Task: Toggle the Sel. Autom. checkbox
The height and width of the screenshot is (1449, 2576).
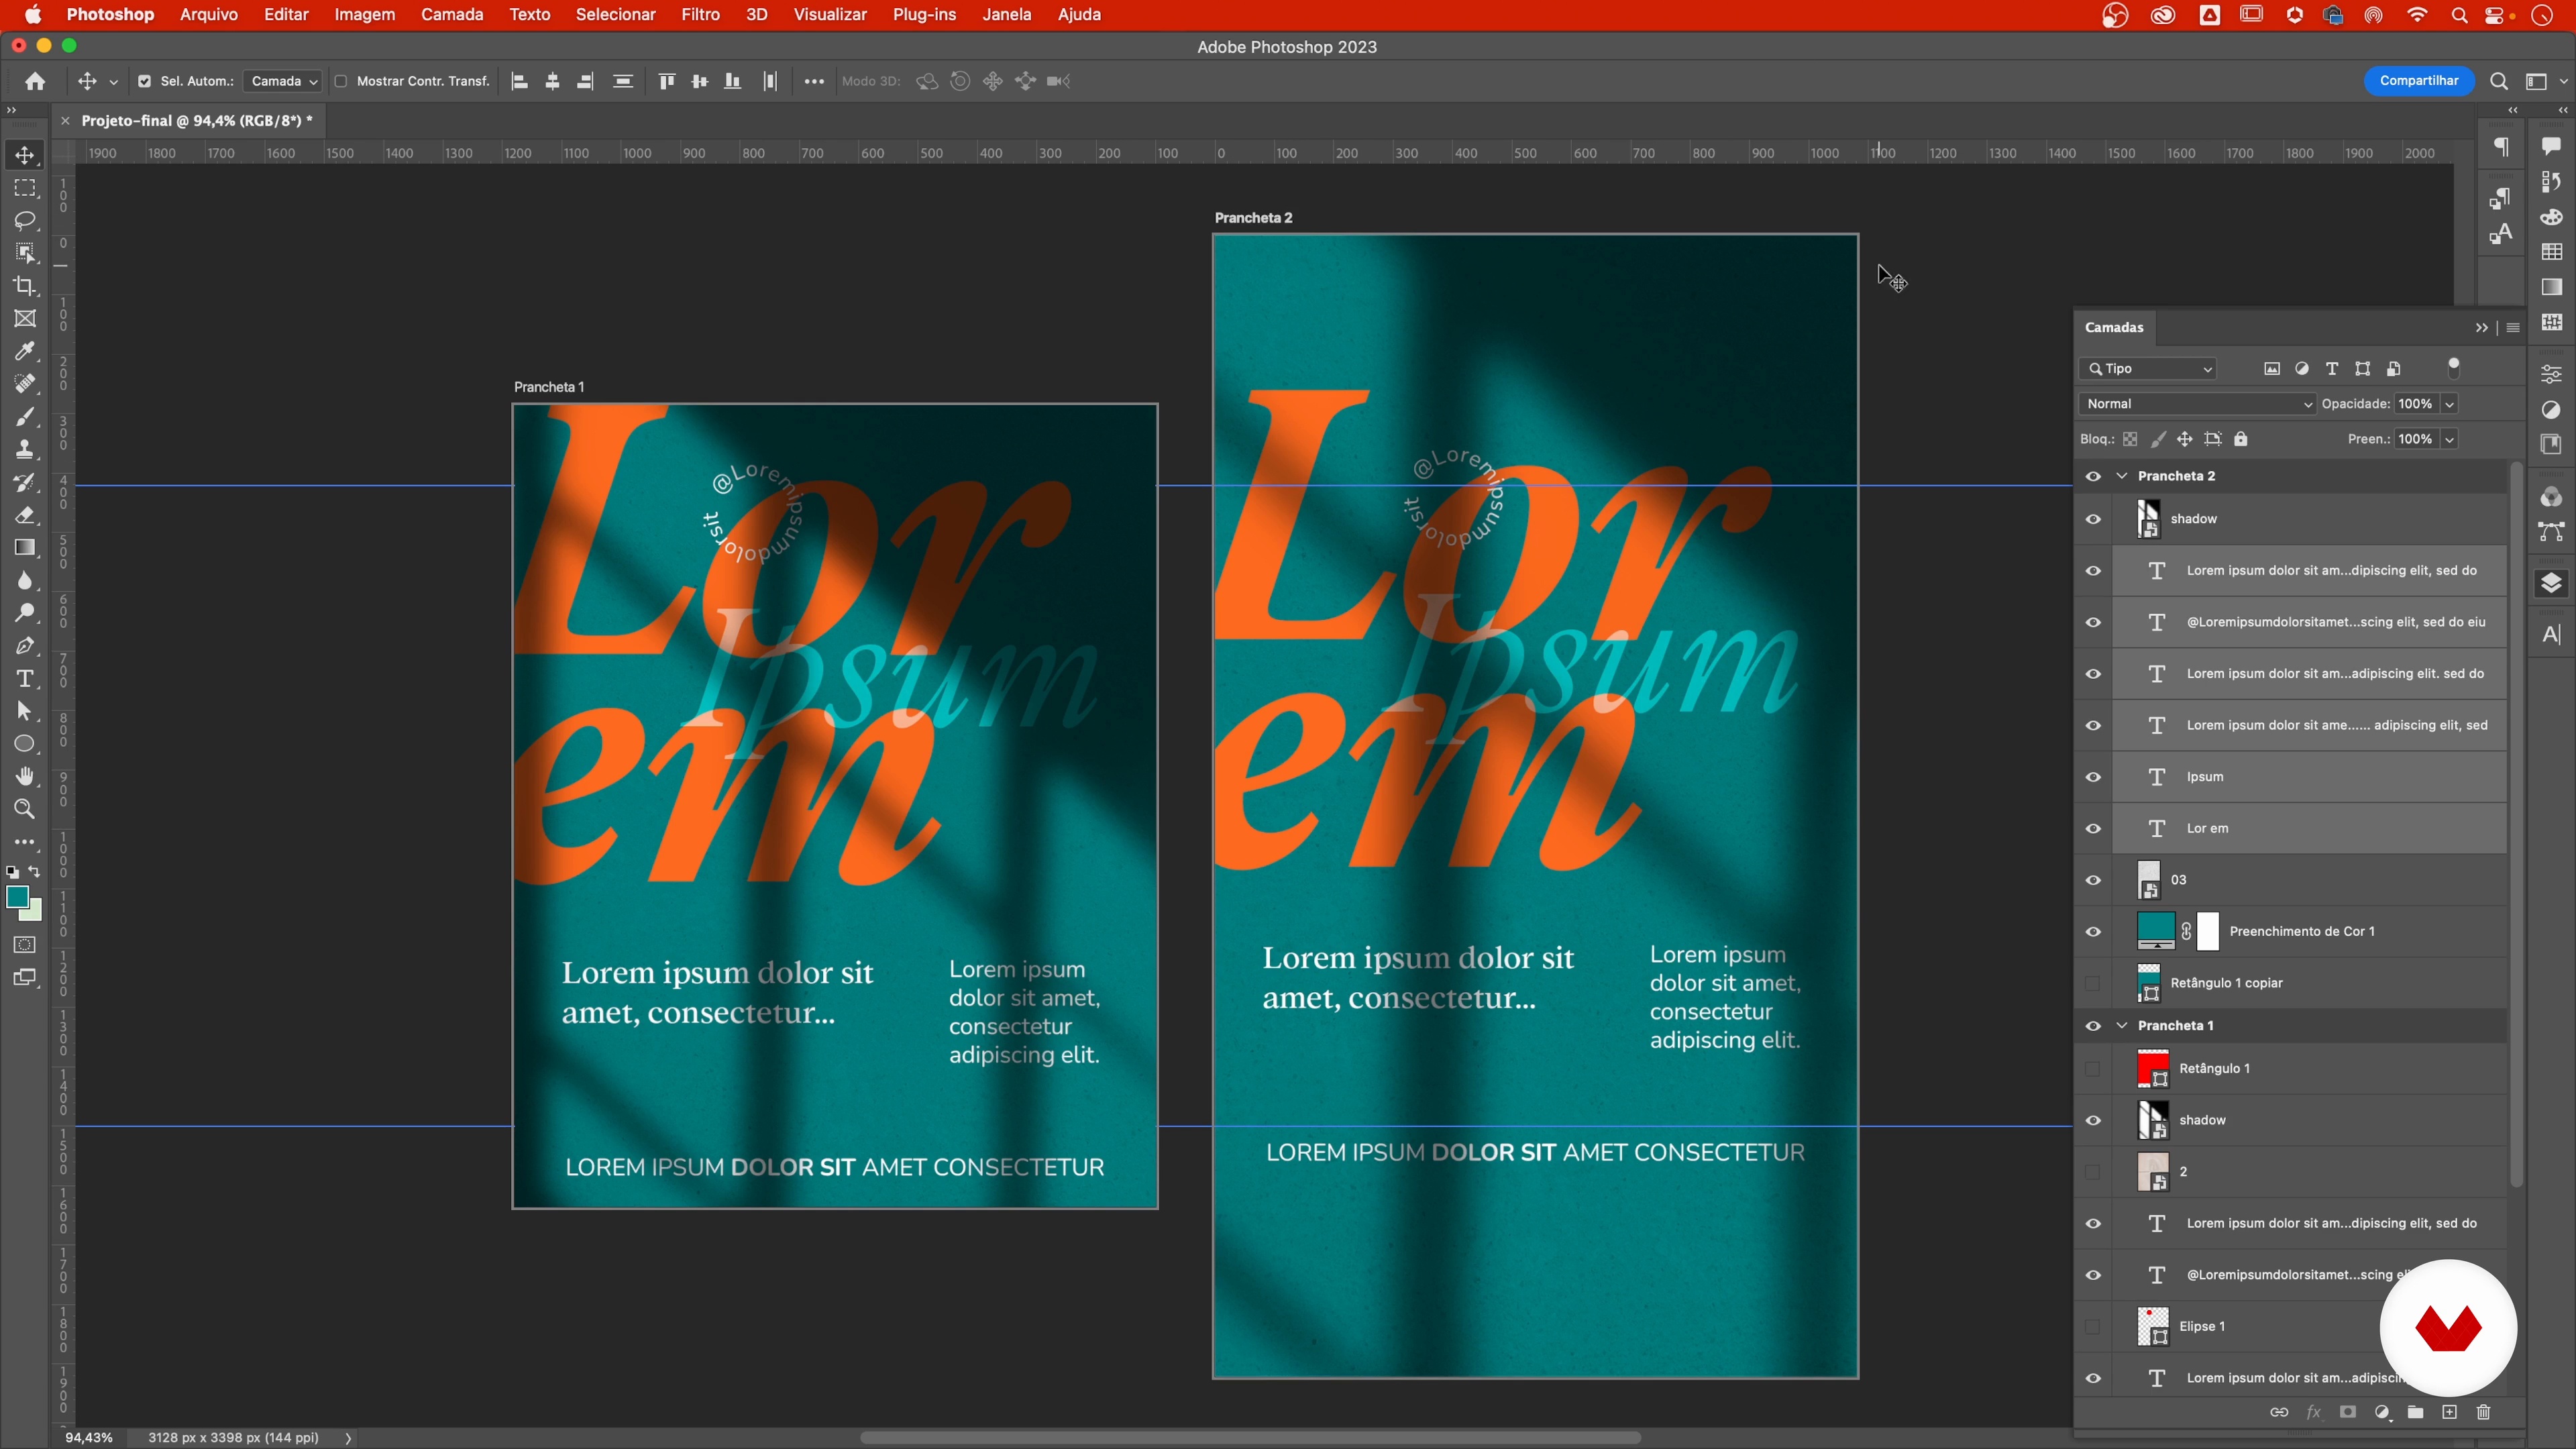Action: point(144,81)
